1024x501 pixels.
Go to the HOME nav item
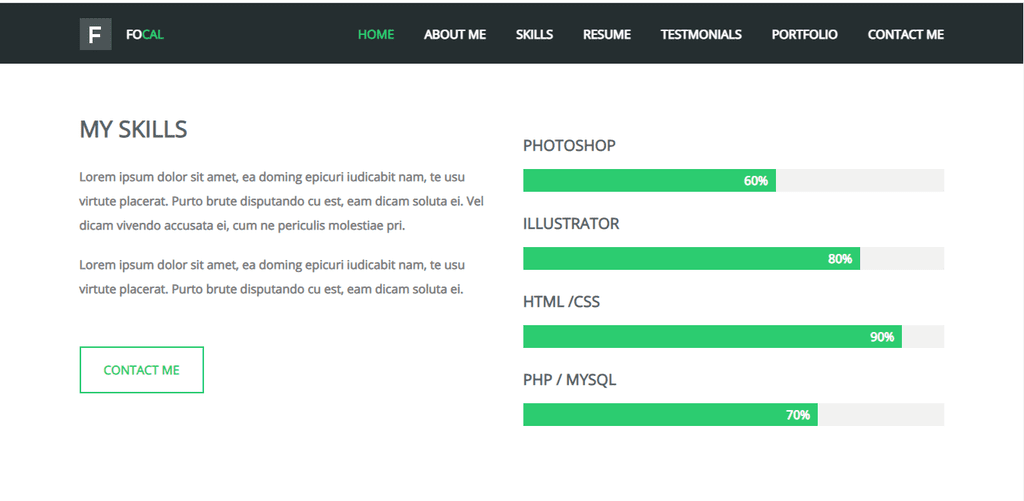pos(376,35)
